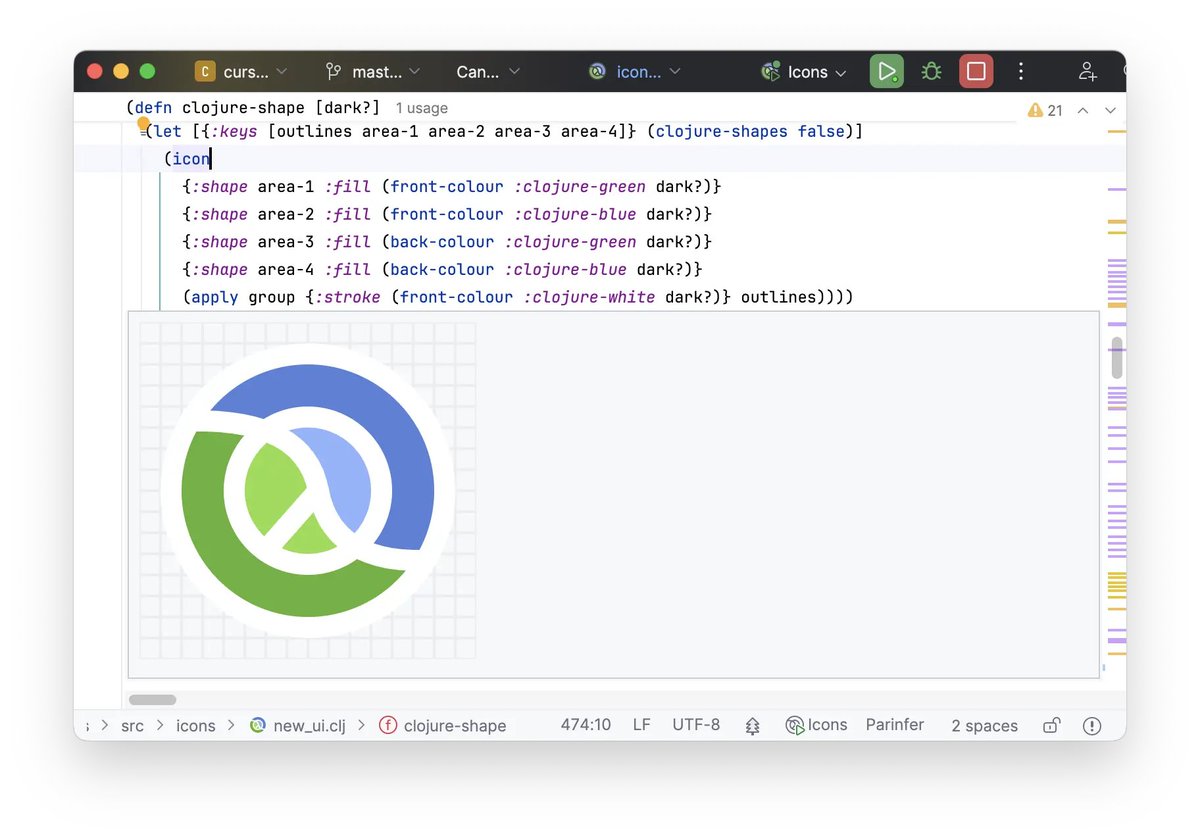Run the Icons configuration
The width and height of the screenshot is (1200, 838).
click(x=886, y=71)
